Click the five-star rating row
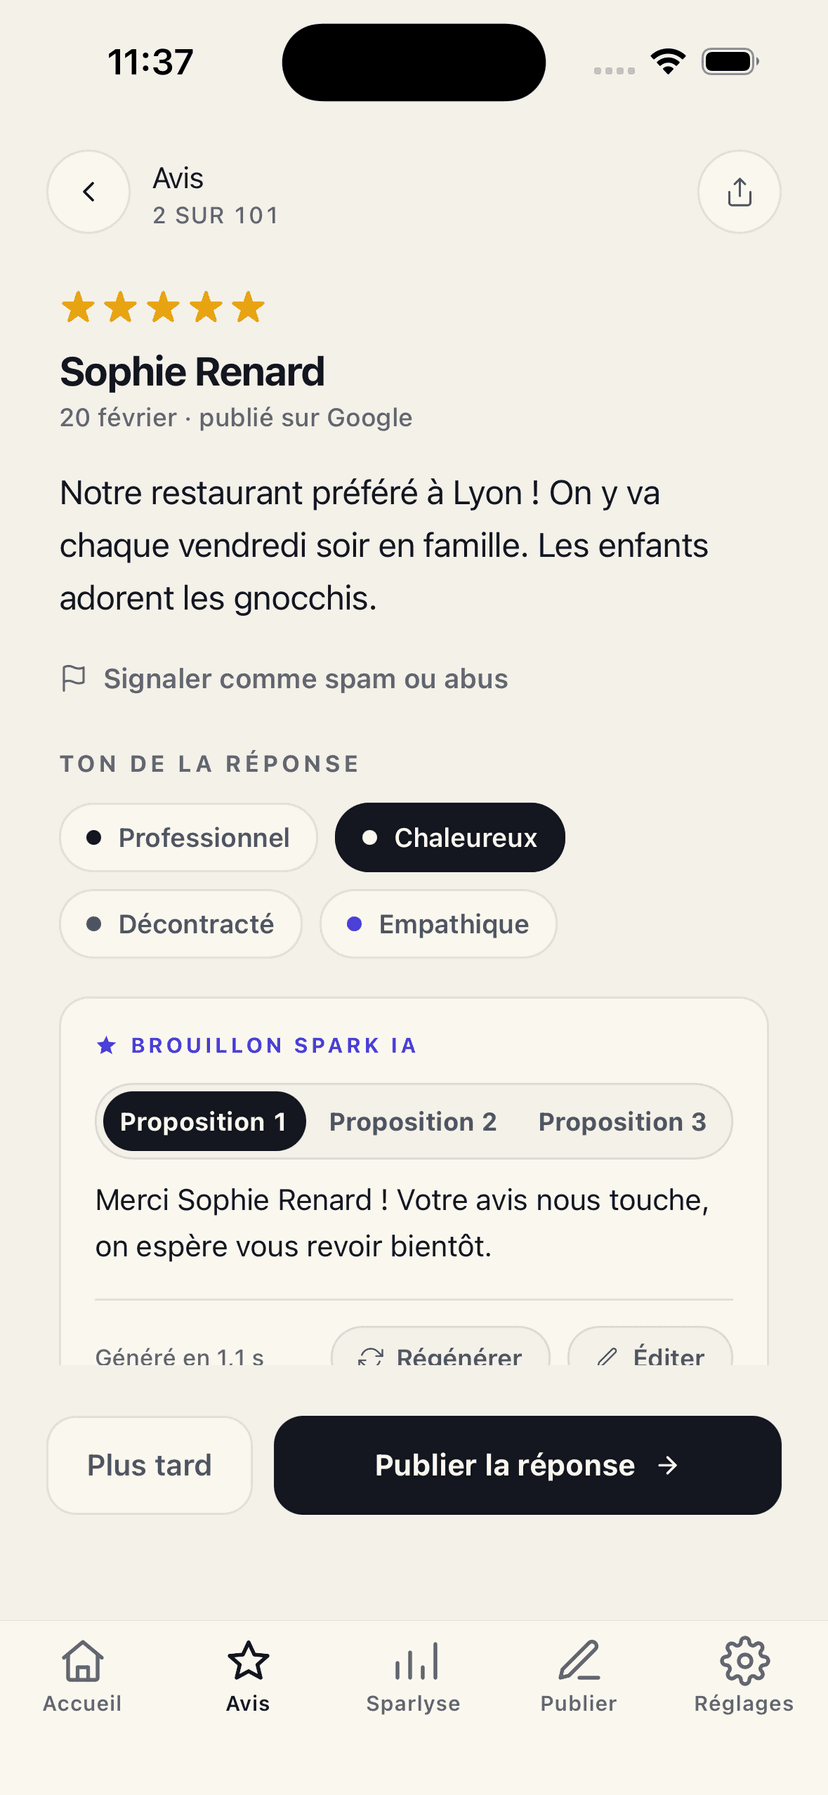Viewport: 828px width, 1795px height. point(163,307)
